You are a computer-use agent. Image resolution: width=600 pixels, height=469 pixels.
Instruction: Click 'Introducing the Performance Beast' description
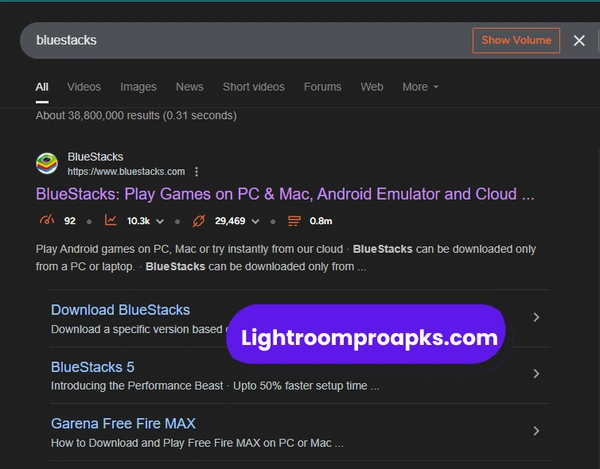215,386
